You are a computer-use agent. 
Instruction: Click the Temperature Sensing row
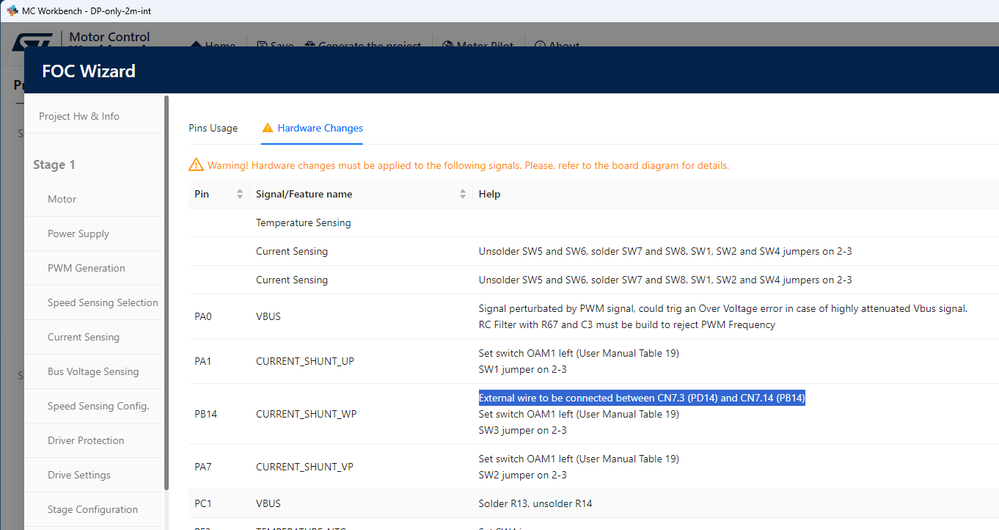(594, 222)
